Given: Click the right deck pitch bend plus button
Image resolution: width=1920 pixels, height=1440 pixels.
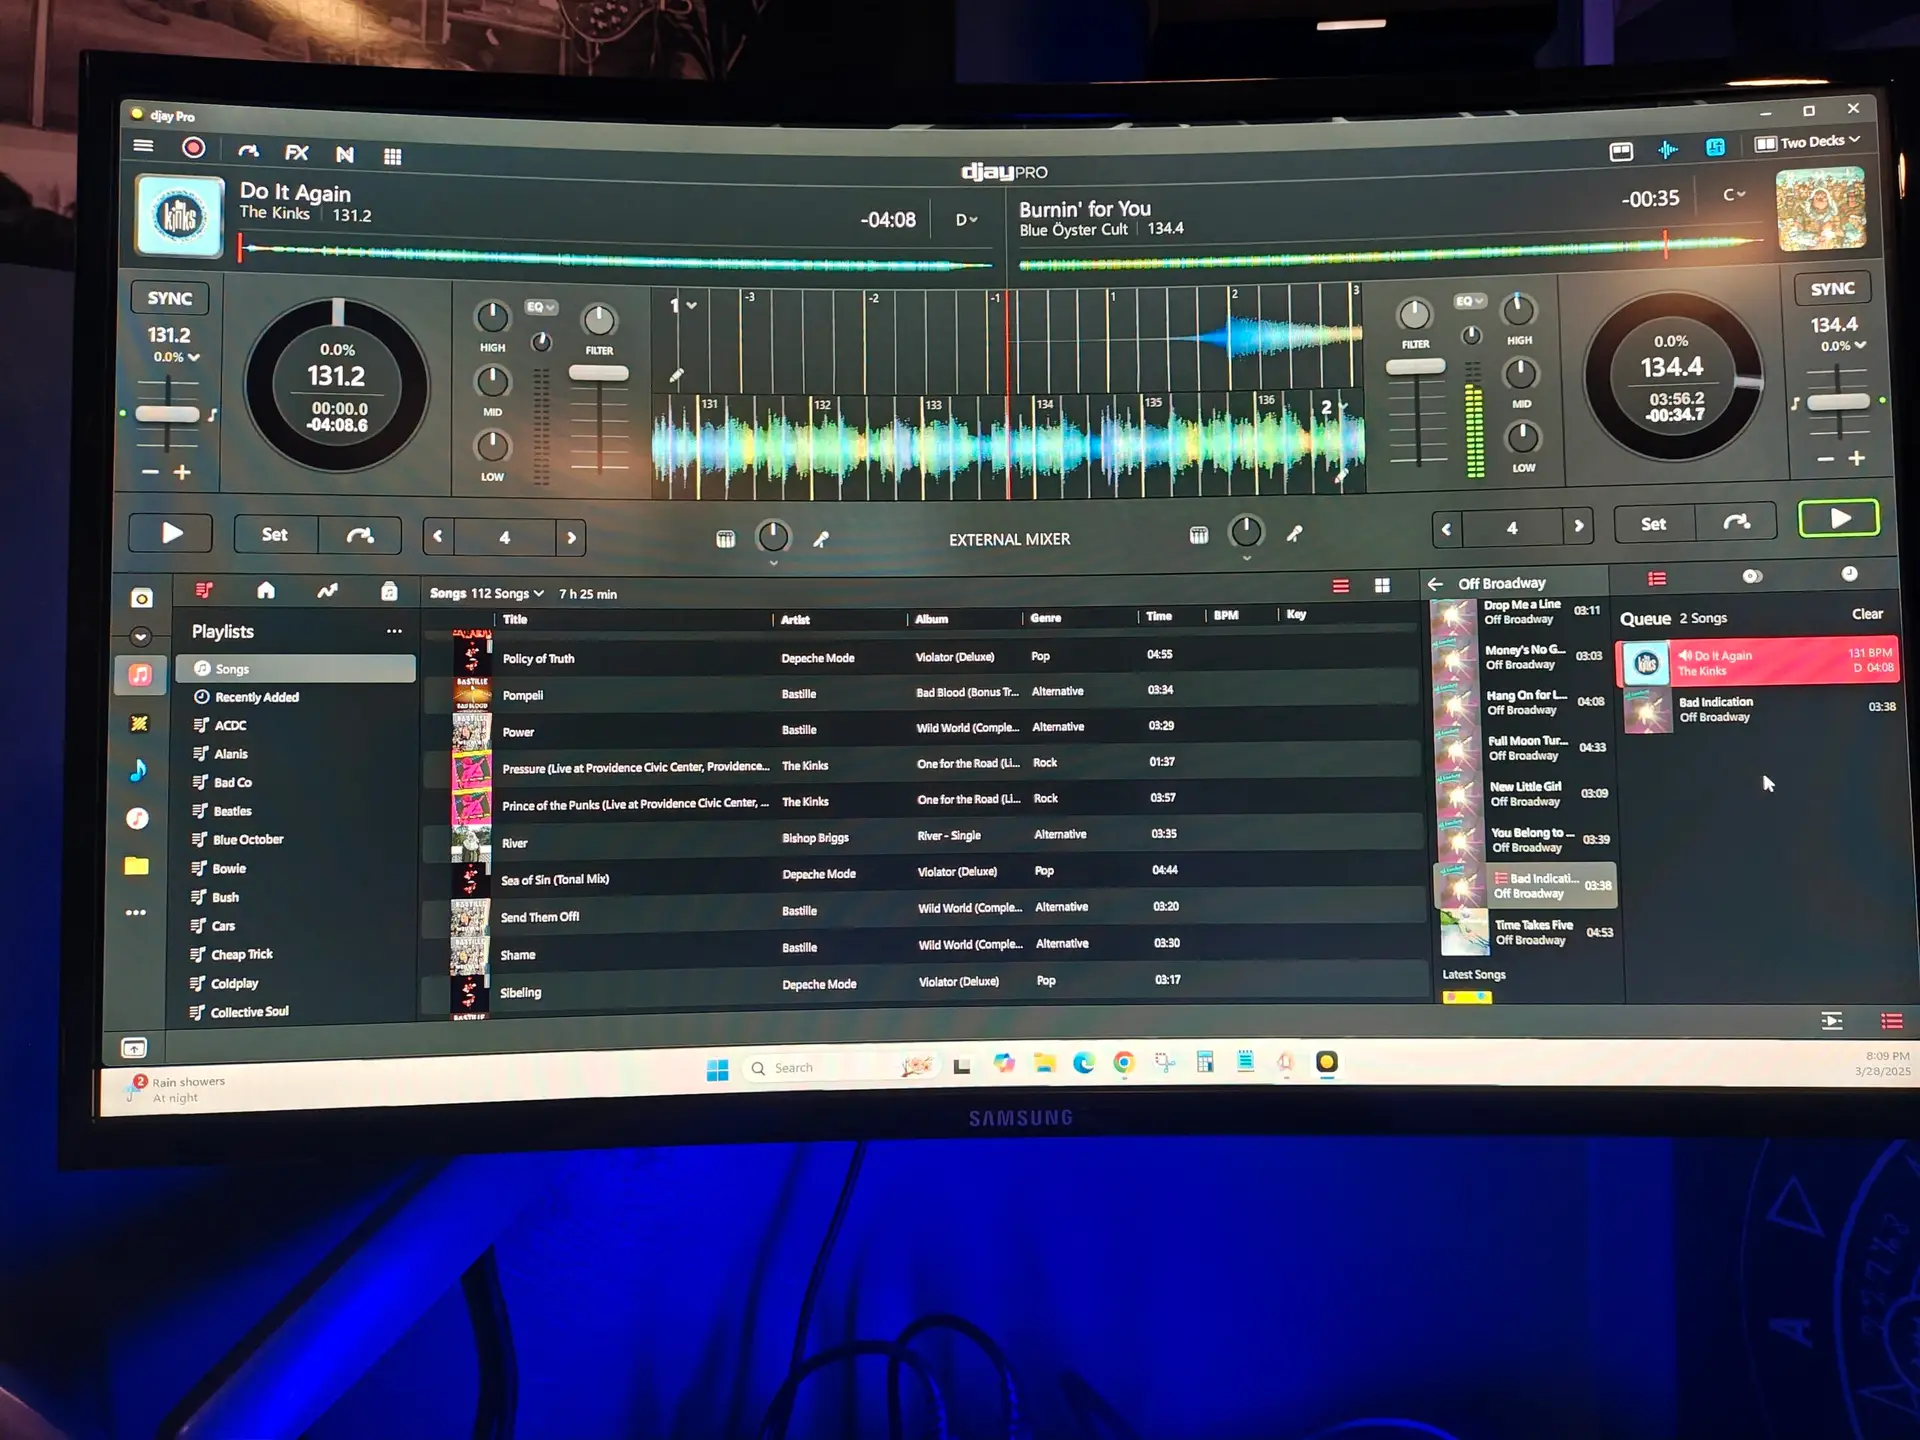Looking at the screenshot, I should [1857, 458].
